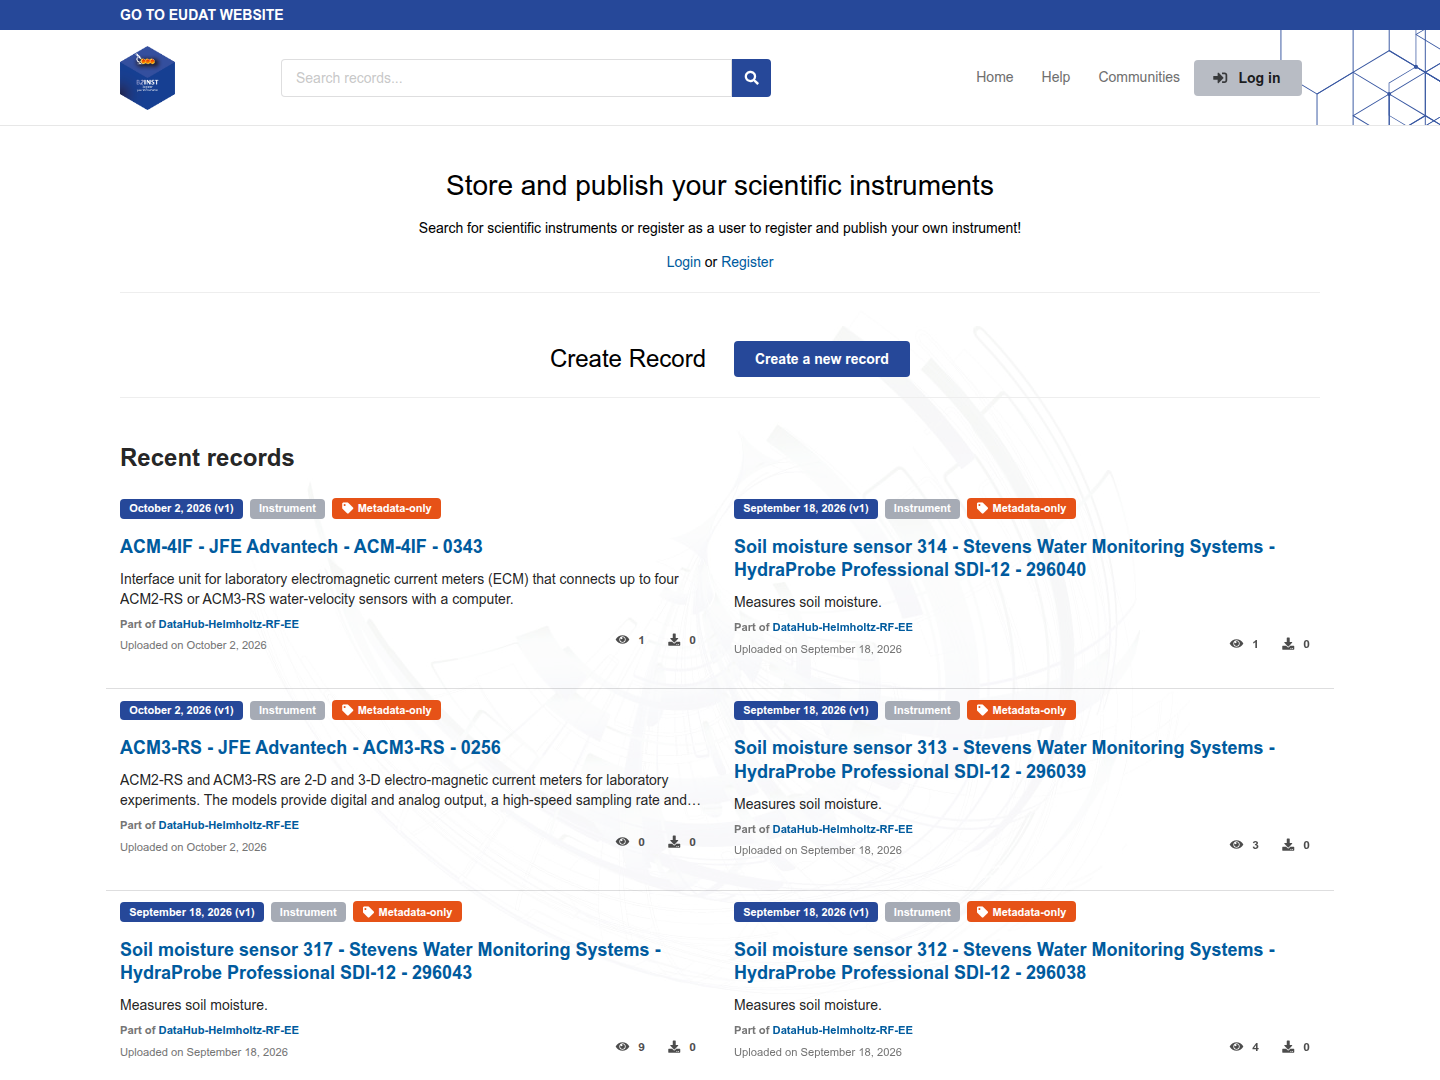Open DataHub-Helmholtz-RF-EE community under sensor 314 record

tap(843, 627)
